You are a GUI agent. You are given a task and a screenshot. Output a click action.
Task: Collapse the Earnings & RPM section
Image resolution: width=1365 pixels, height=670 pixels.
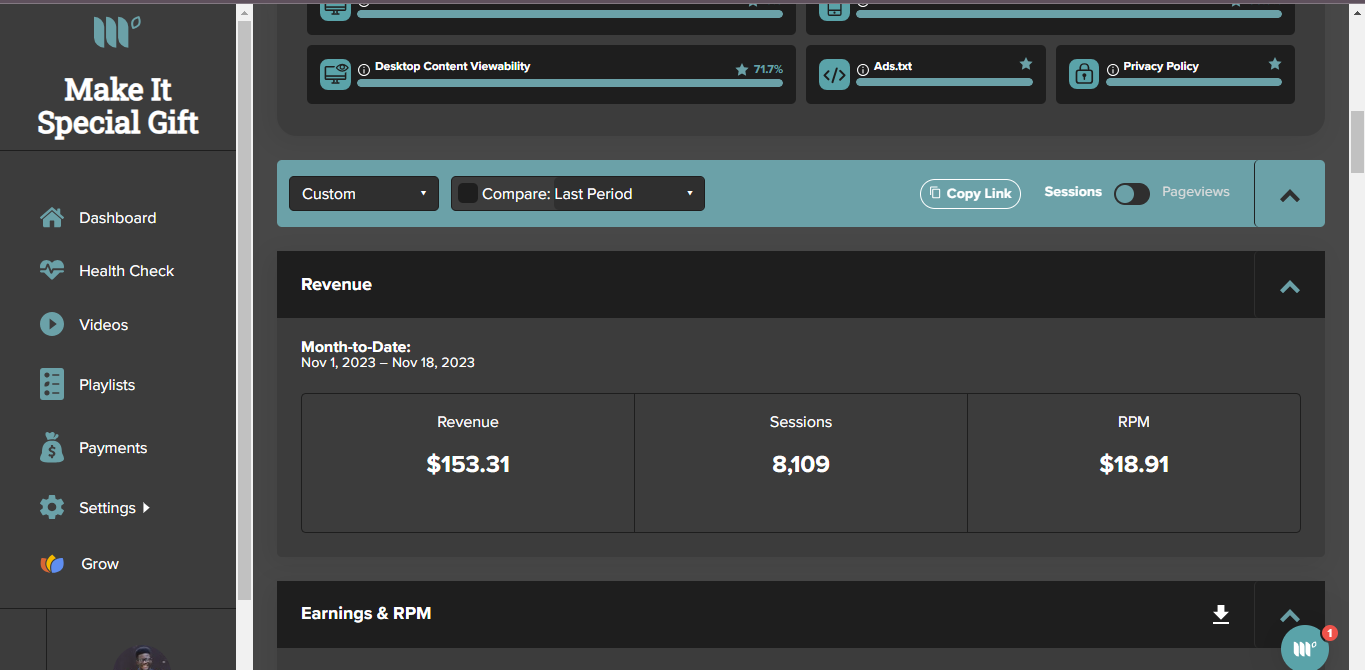tap(1290, 615)
